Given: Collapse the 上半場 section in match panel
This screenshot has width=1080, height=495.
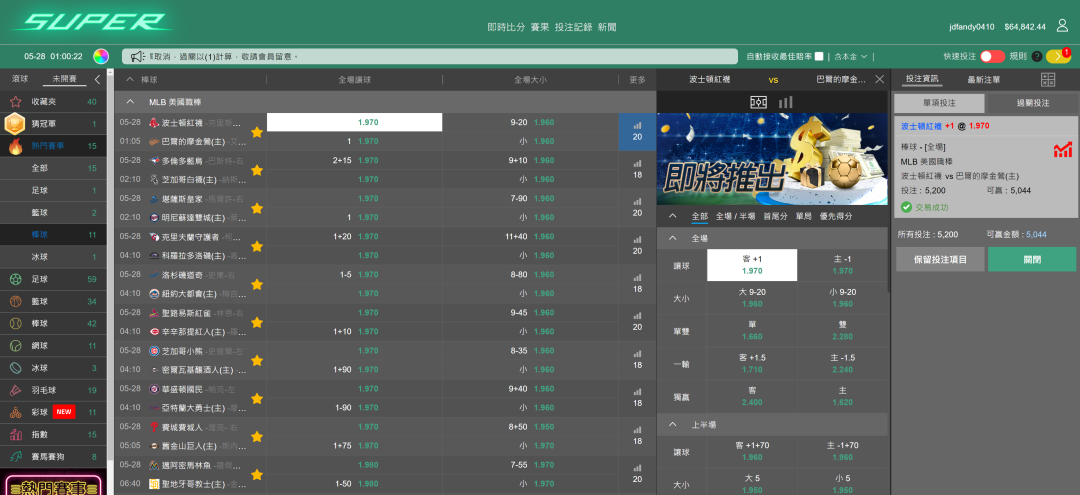Looking at the screenshot, I should (x=673, y=424).
